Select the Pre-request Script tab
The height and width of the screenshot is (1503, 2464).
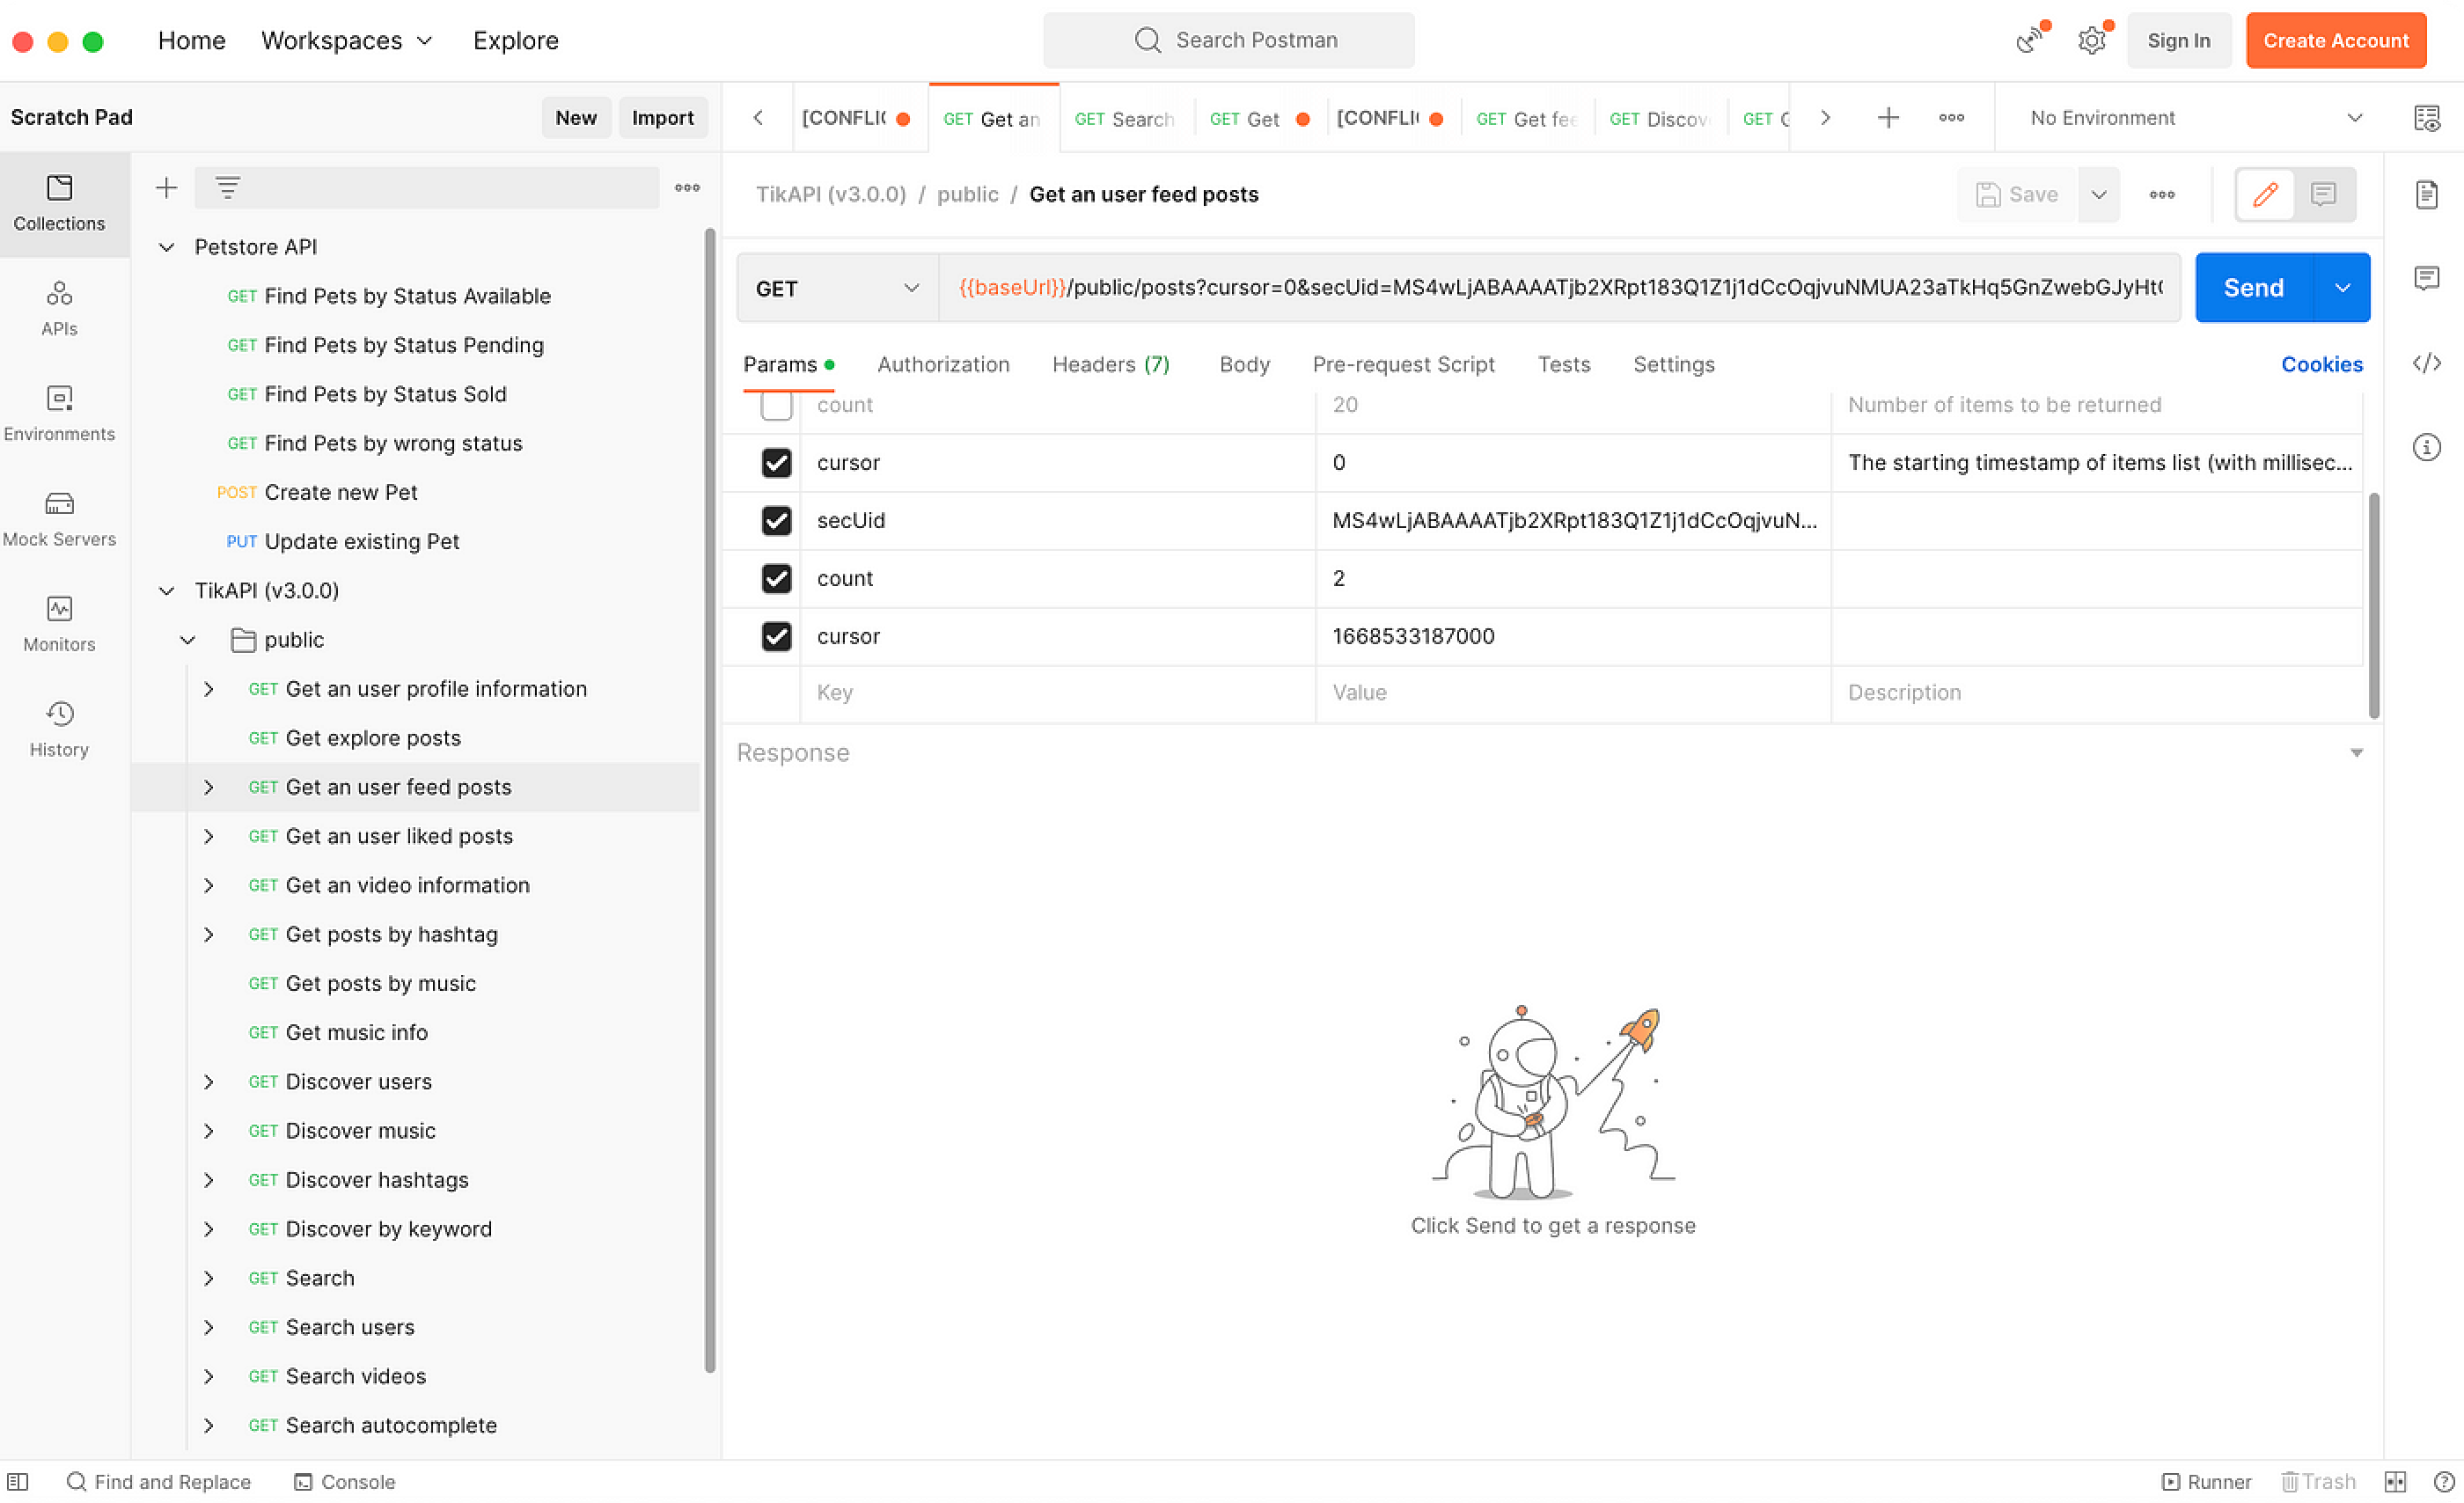tap(1404, 364)
